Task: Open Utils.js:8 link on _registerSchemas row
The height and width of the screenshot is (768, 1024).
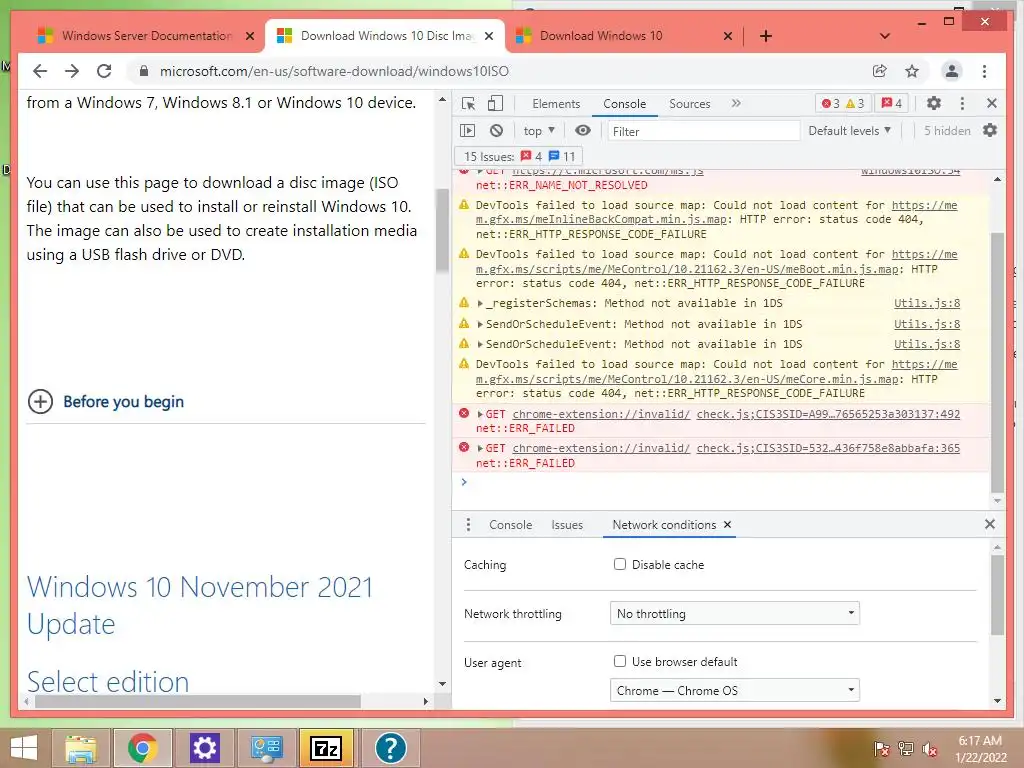Action: tap(927, 303)
